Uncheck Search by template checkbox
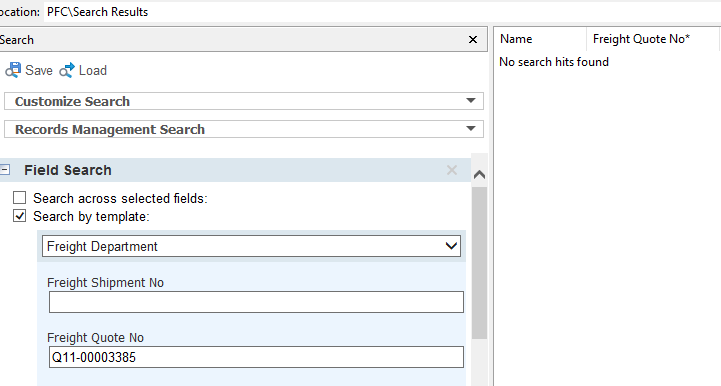 (19, 216)
